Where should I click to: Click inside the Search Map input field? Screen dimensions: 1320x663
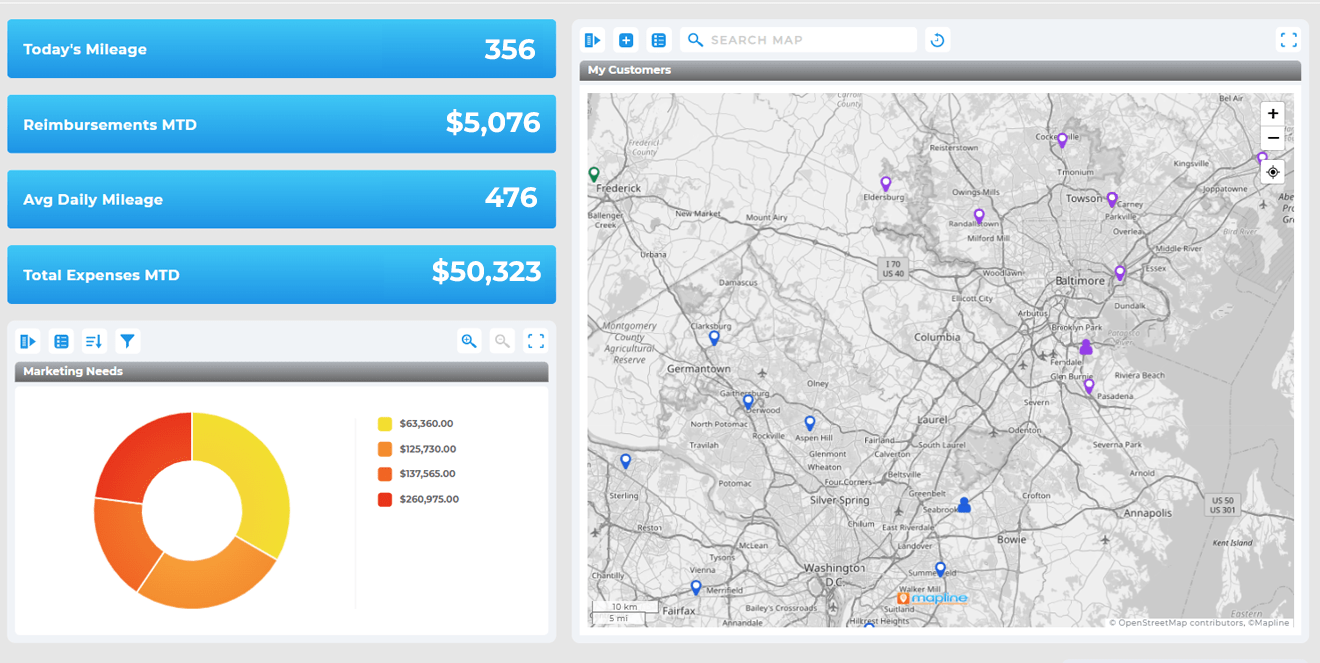point(800,39)
